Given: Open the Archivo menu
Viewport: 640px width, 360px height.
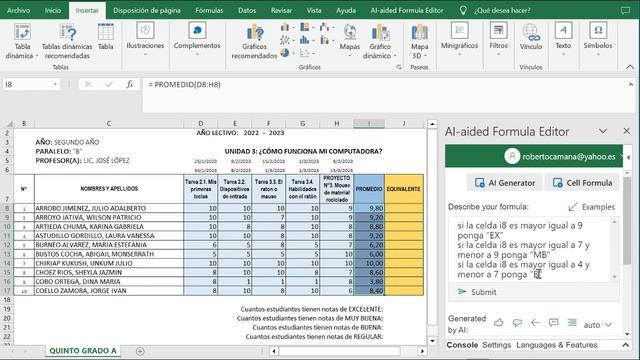Looking at the screenshot, I should [x=18, y=10].
